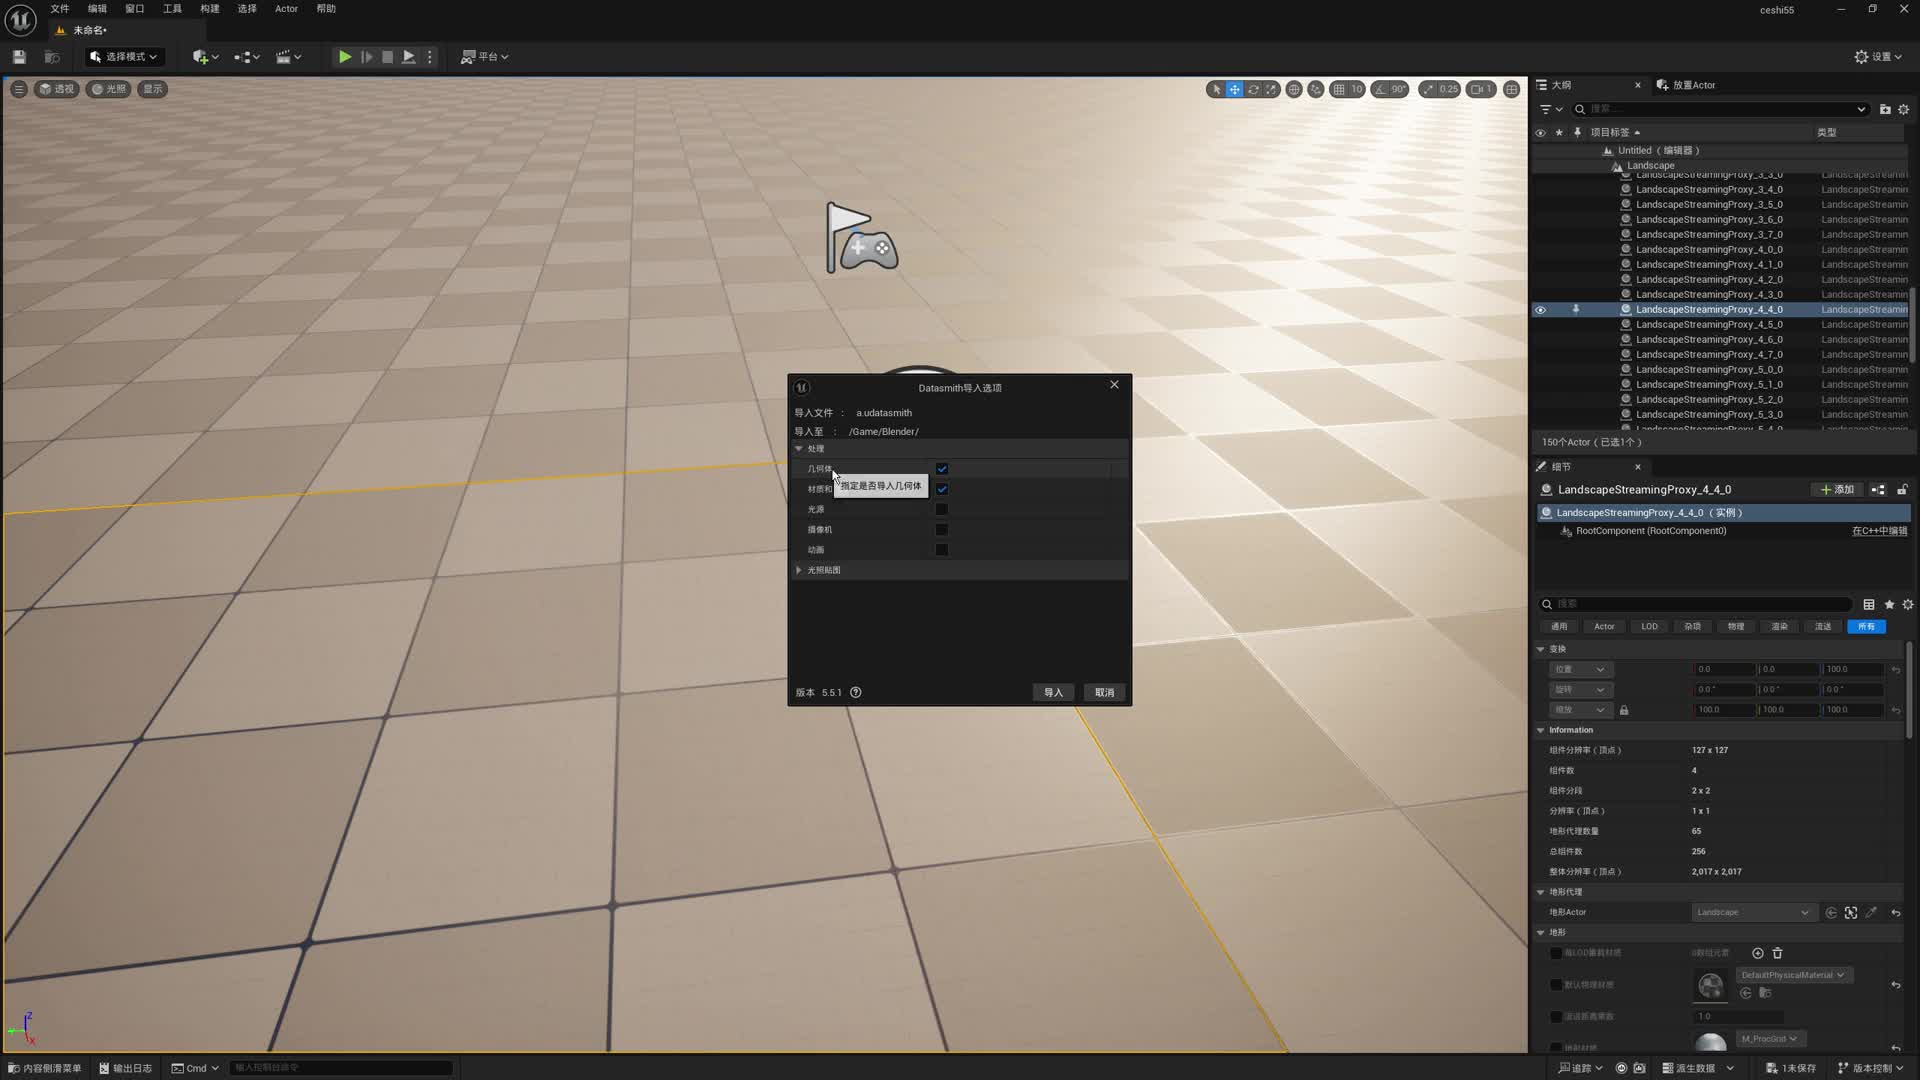The image size is (1920, 1080).
Task: Select the Move tool in viewport toolbar
Action: click(x=1234, y=89)
